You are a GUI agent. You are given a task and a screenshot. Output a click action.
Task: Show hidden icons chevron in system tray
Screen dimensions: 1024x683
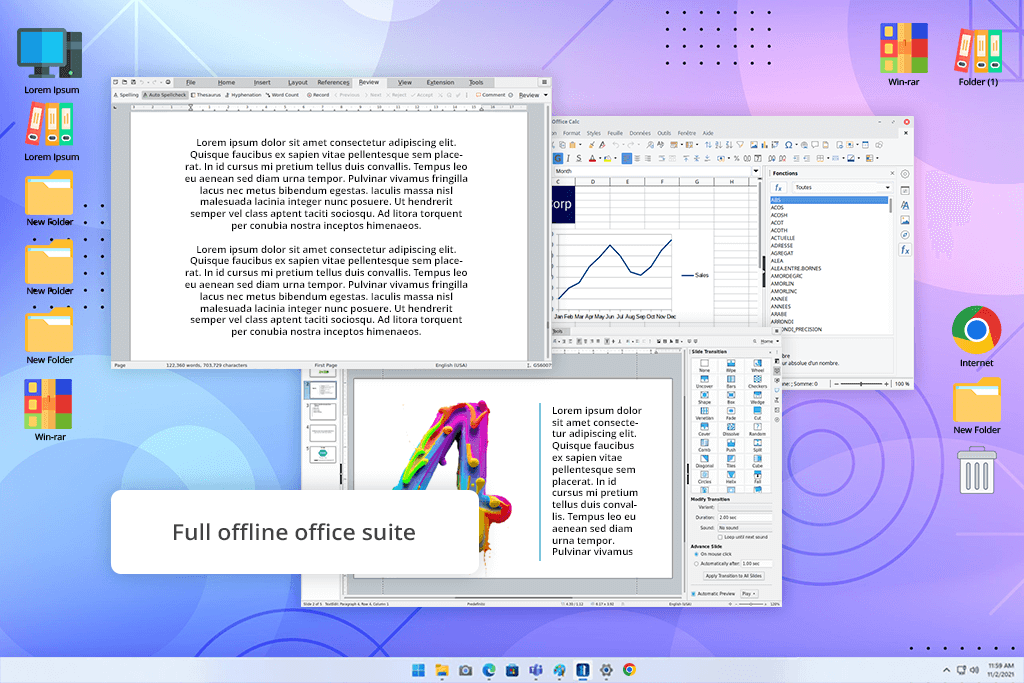pyautogui.click(x=946, y=670)
